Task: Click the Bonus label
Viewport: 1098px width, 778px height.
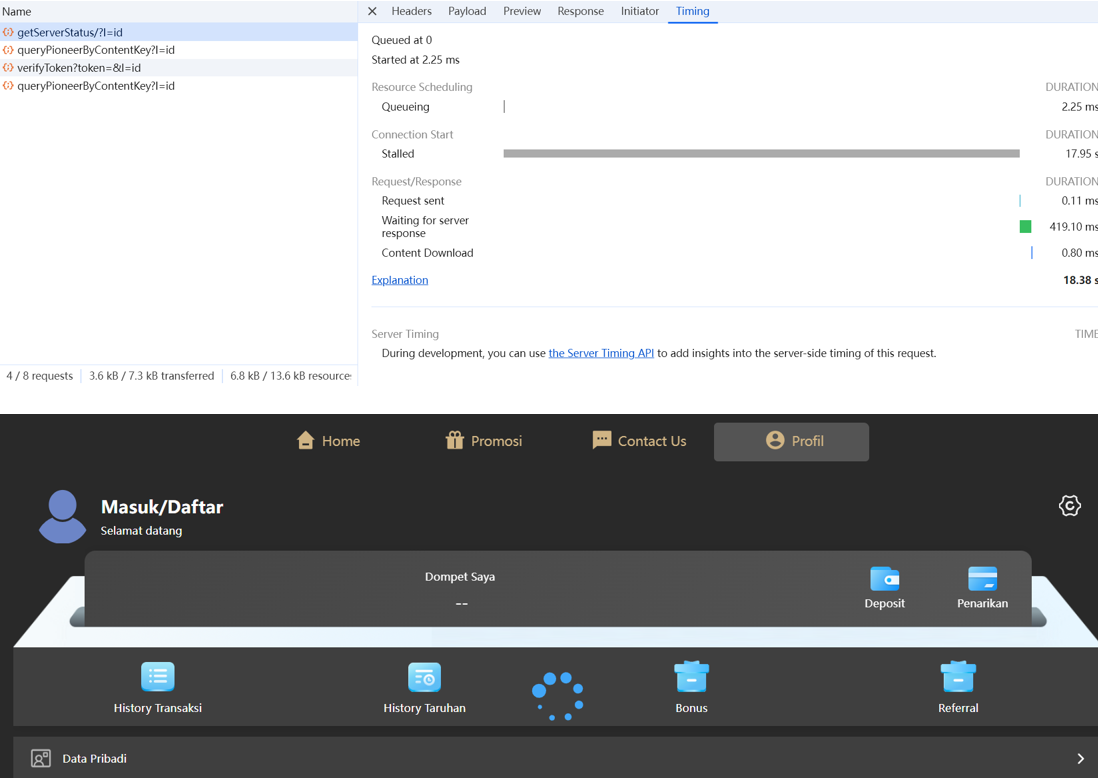Action: 691,708
